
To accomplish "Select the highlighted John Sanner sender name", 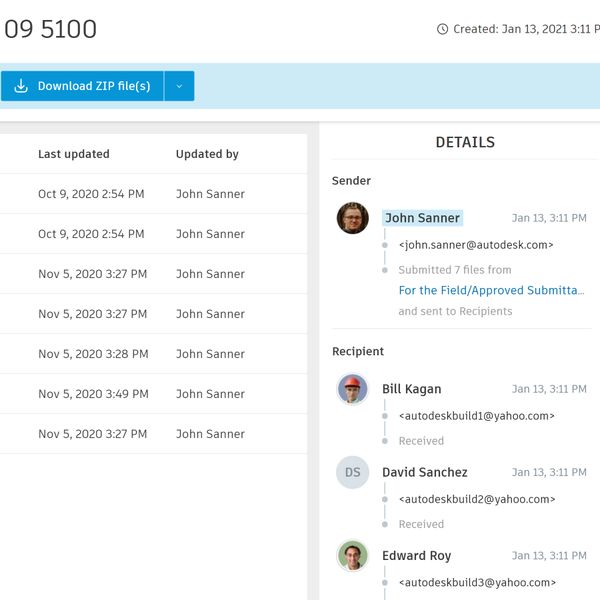I will click(x=422, y=218).
